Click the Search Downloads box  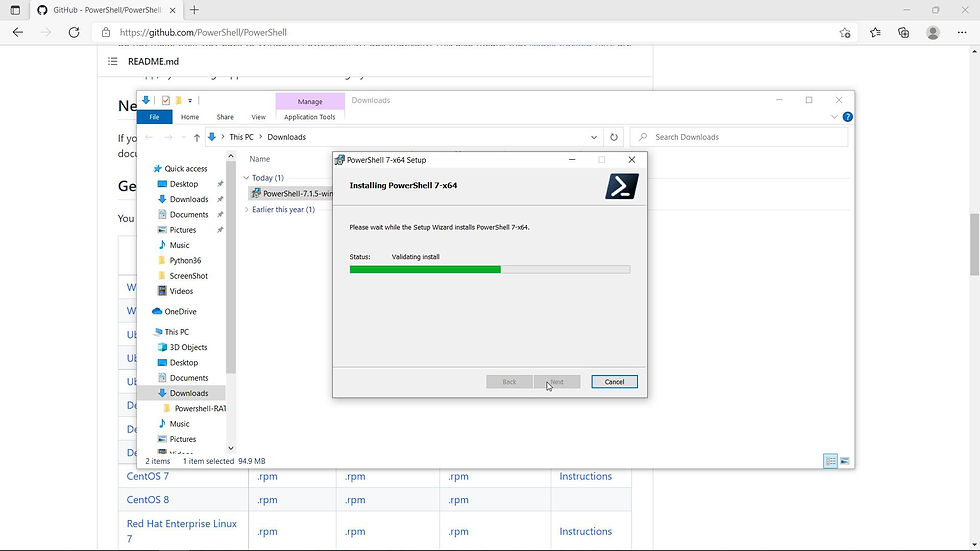pyautogui.click(x=739, y=137)
